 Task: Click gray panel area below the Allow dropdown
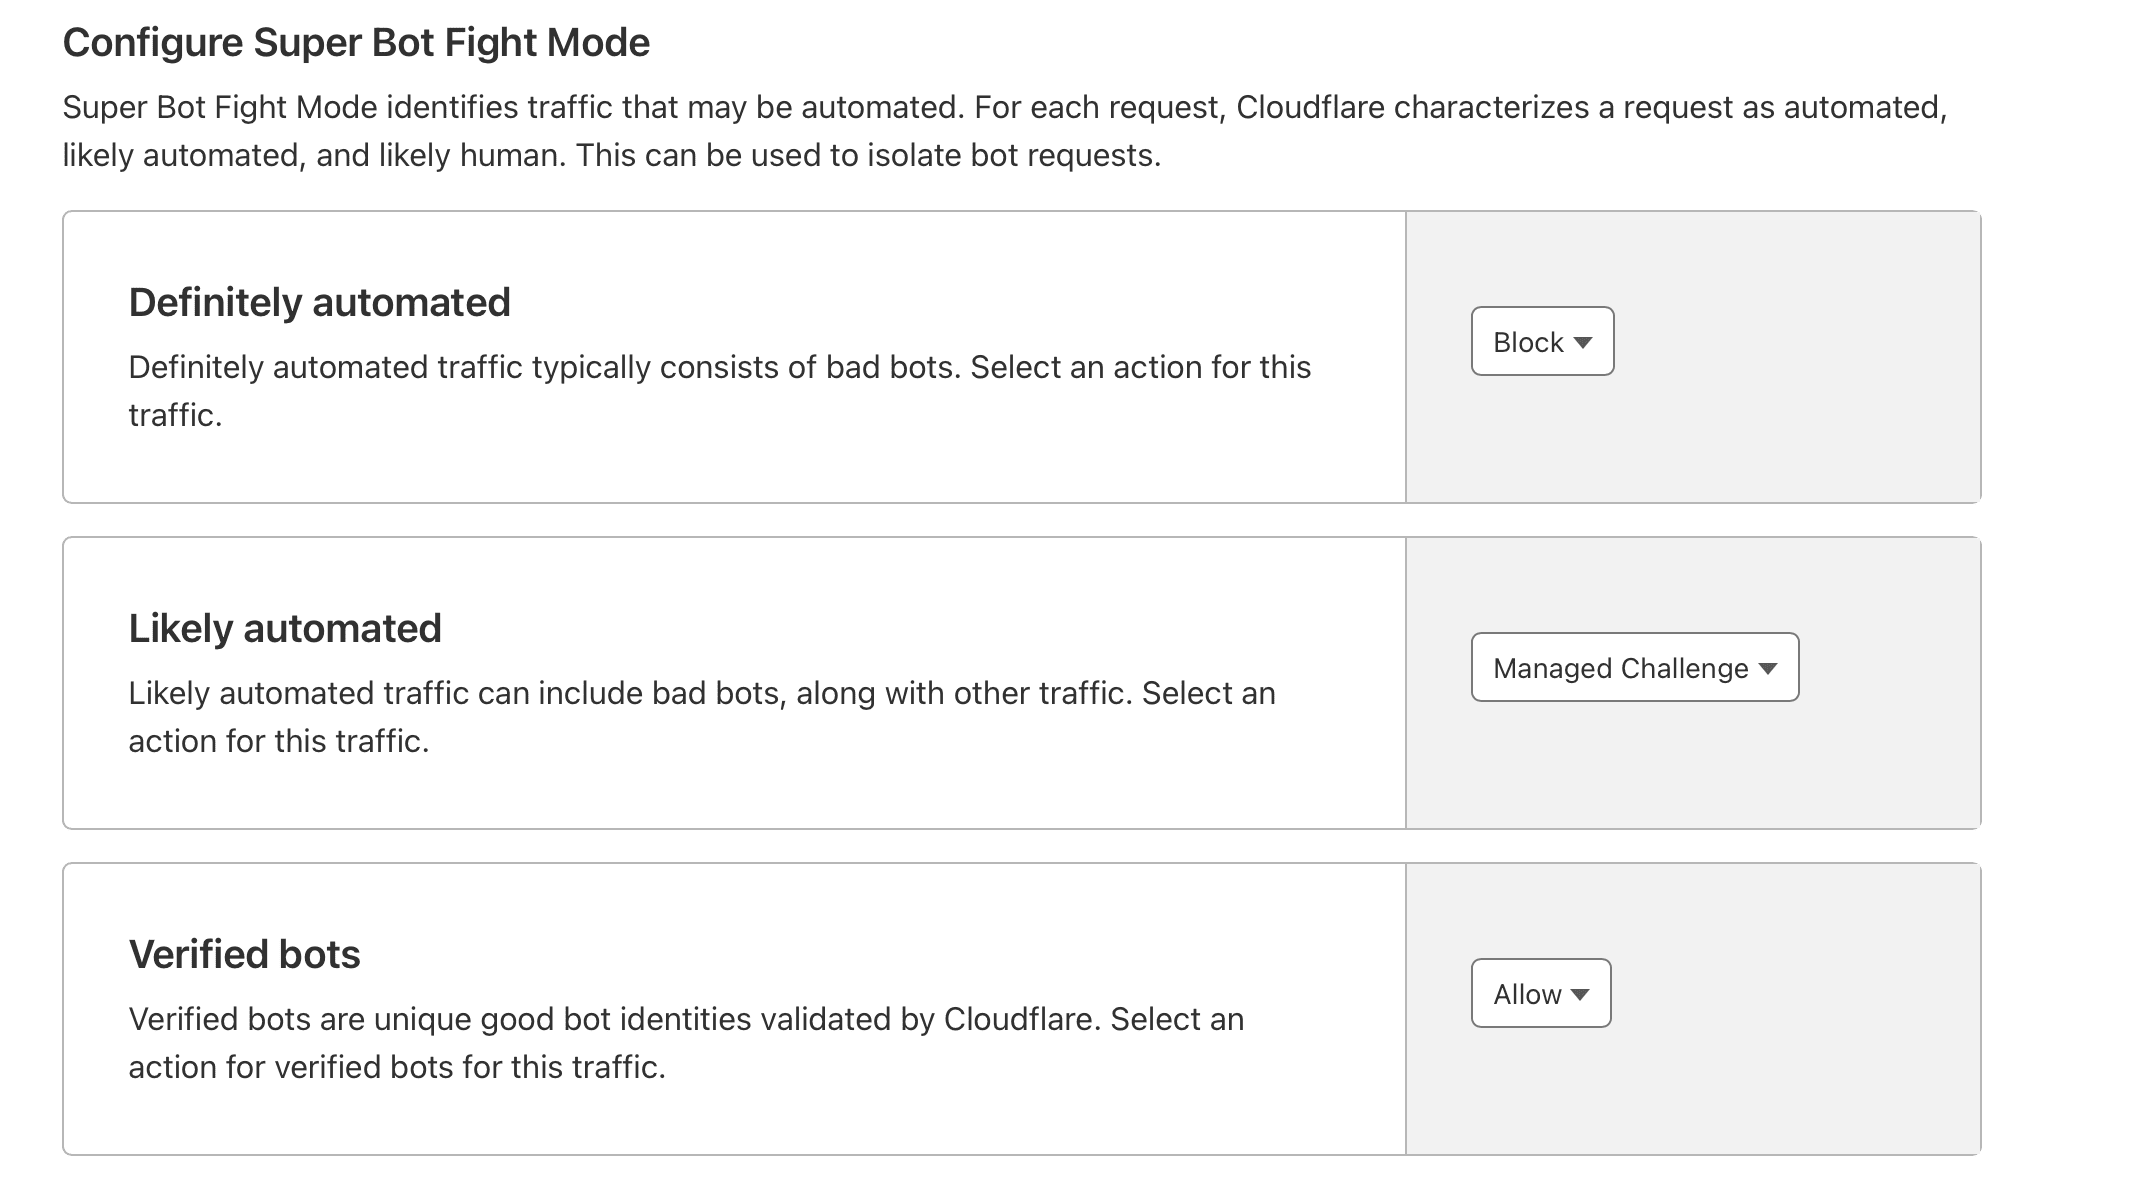tap(1692, 1096)
